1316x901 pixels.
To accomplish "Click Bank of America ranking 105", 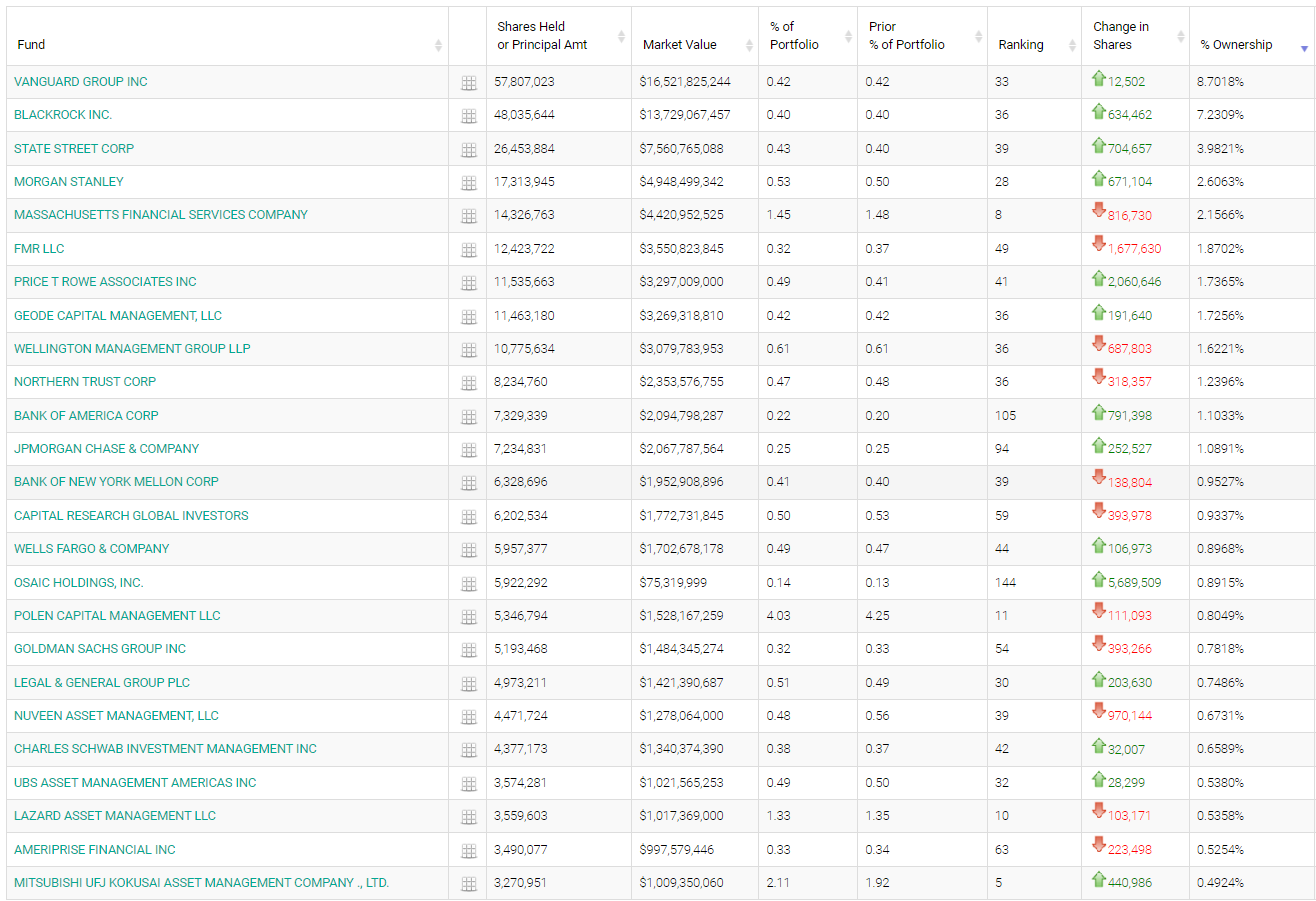I will pyautogui.click(x=1005, y=416).
